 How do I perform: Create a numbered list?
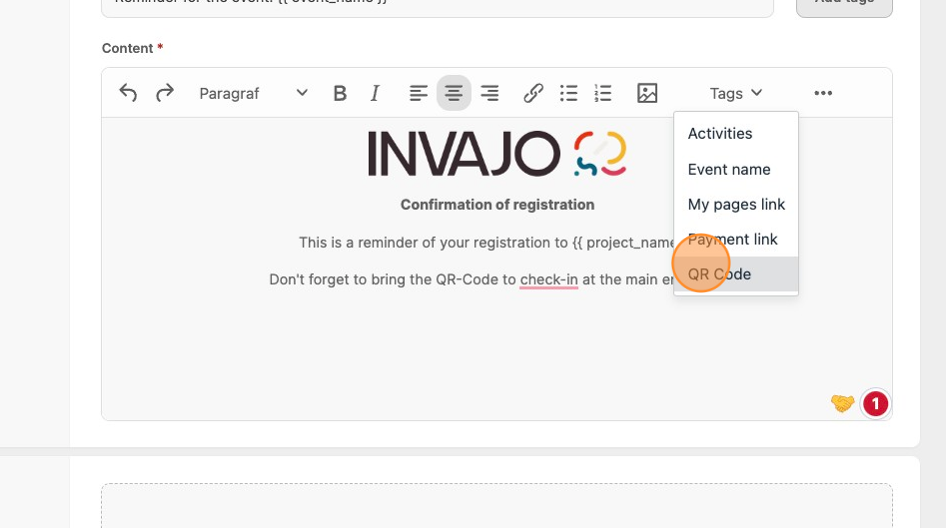click(603, 93)
